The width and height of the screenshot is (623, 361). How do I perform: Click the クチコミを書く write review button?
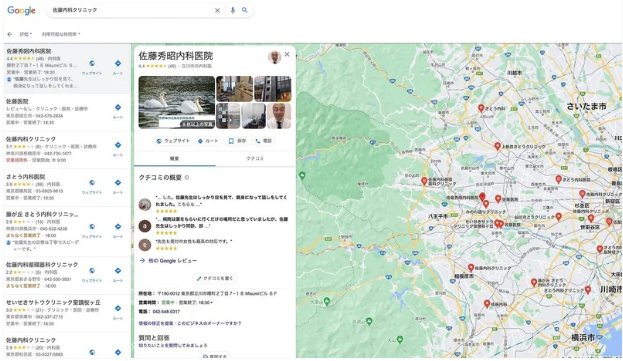215,278
